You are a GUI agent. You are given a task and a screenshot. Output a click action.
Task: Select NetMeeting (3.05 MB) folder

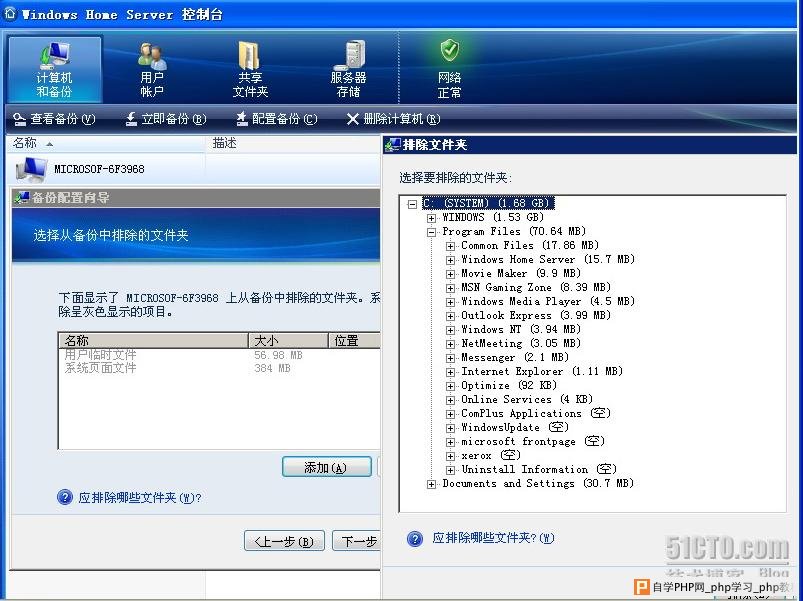(x=521, y=344)
